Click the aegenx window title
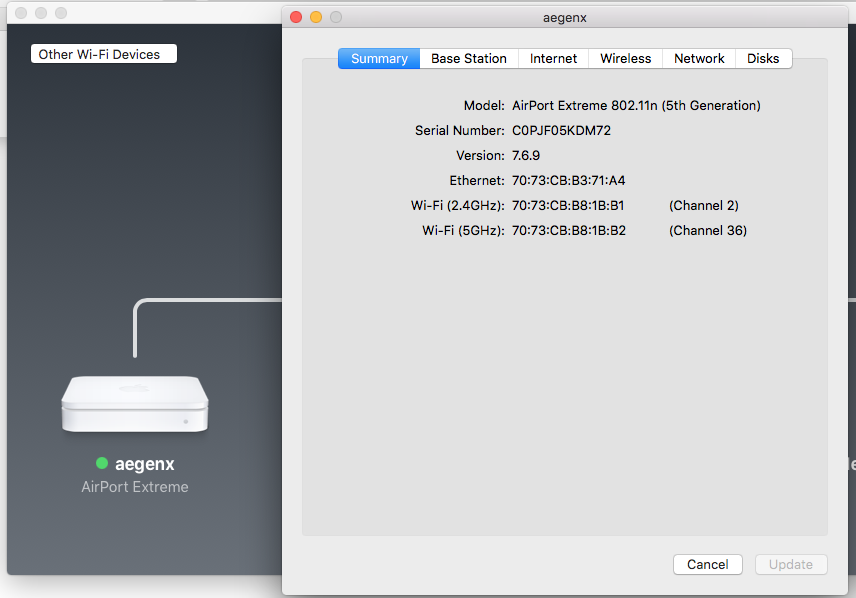The image size is (856, 598). pyautogui.click(x=564, y=17)
